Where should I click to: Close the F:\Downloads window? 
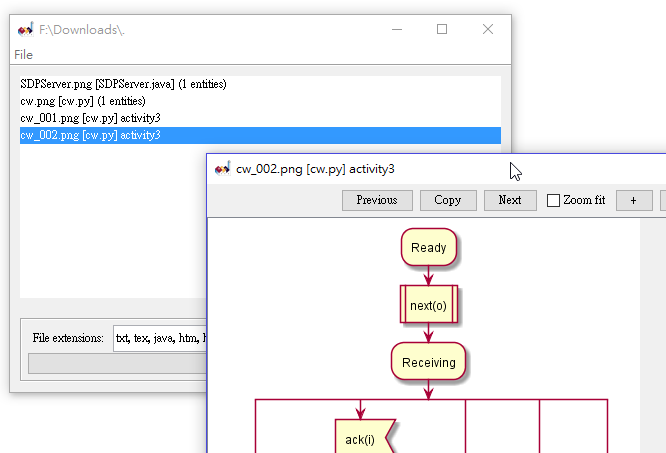pyautogui.click(x=488, y=29)
